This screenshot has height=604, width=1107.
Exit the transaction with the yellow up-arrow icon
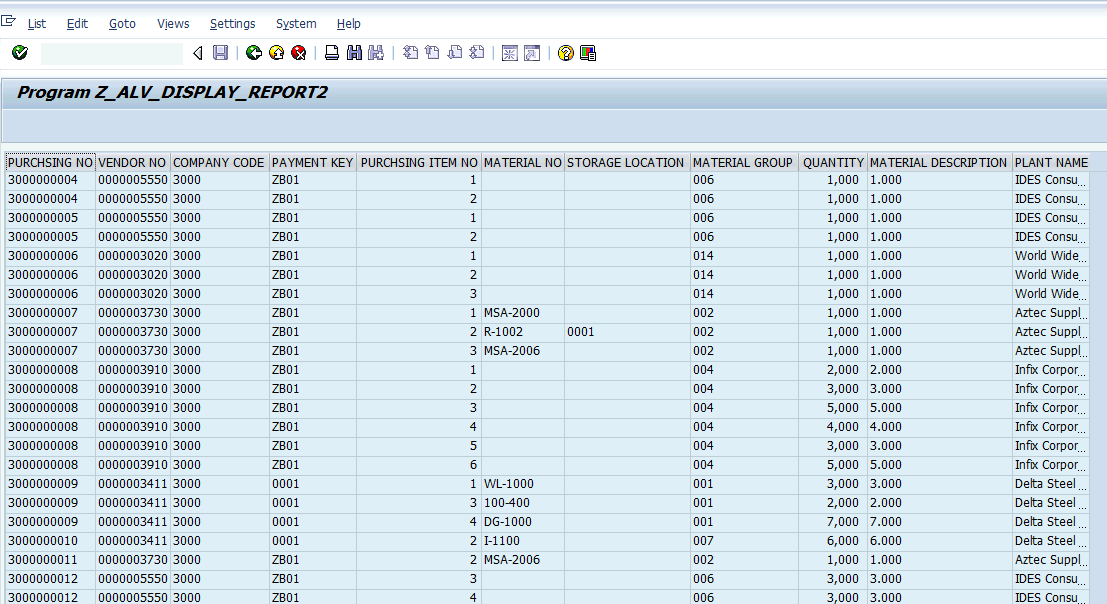click(275, 52)
